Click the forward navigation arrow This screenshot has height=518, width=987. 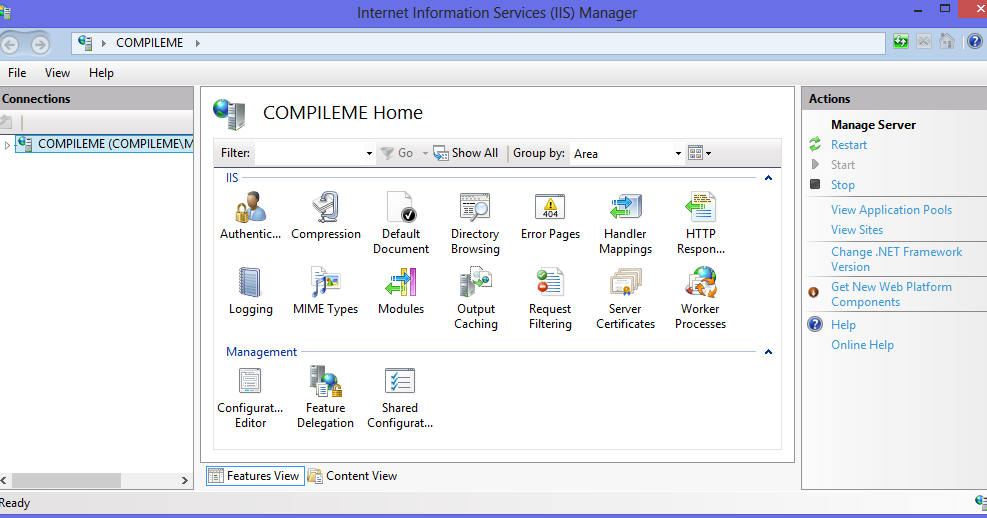40,45
